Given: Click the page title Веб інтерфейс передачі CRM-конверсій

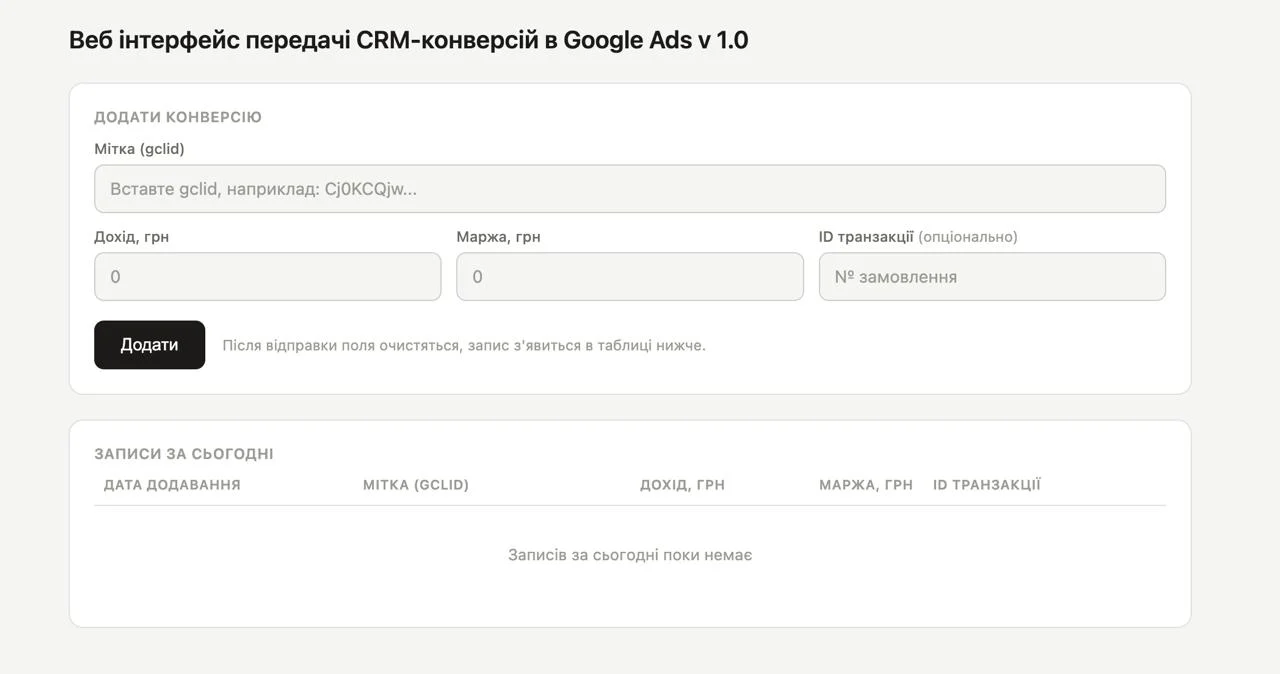Looking at the screenshot, I should (409, 40).
